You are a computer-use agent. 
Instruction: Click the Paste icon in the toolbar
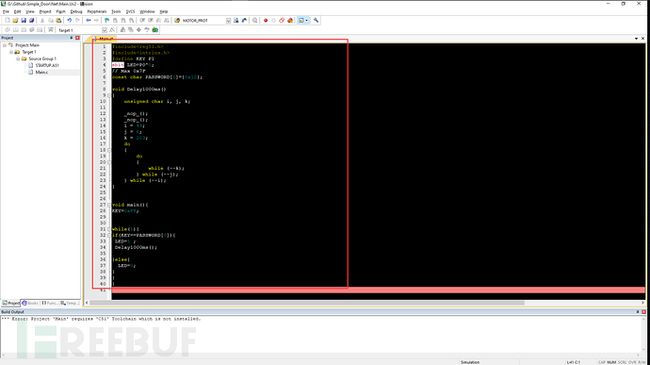58,20
